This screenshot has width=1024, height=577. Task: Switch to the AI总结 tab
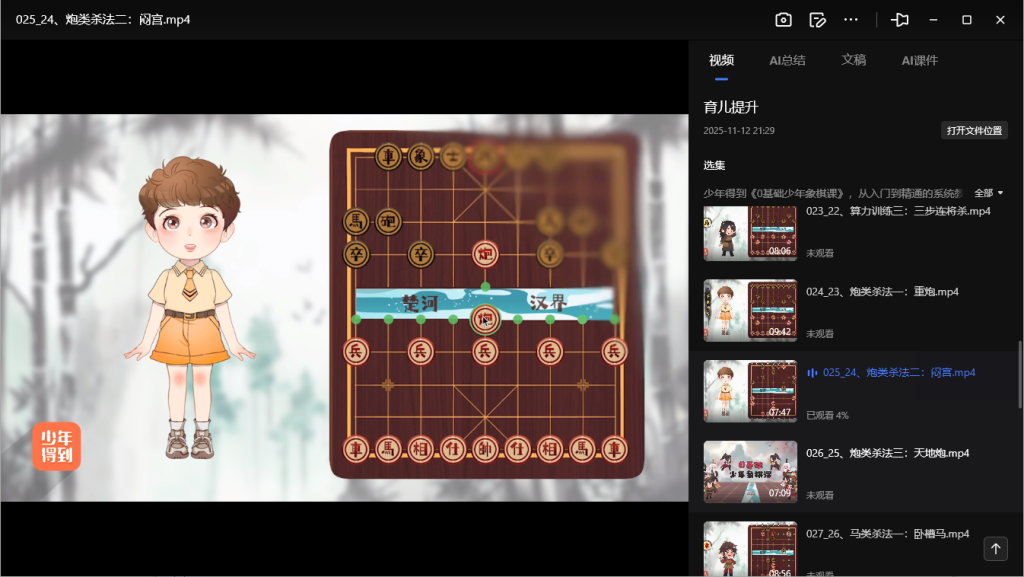click(x=787, y=60)
